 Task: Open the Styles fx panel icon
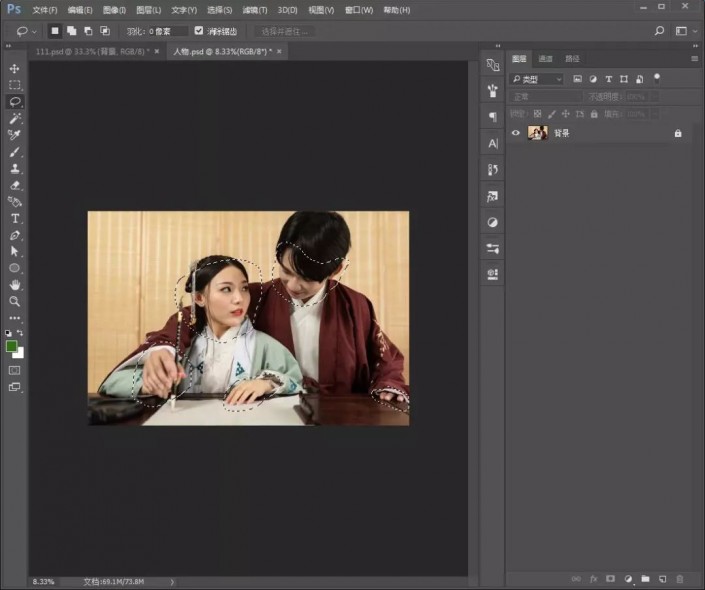(x=493, y=196)
